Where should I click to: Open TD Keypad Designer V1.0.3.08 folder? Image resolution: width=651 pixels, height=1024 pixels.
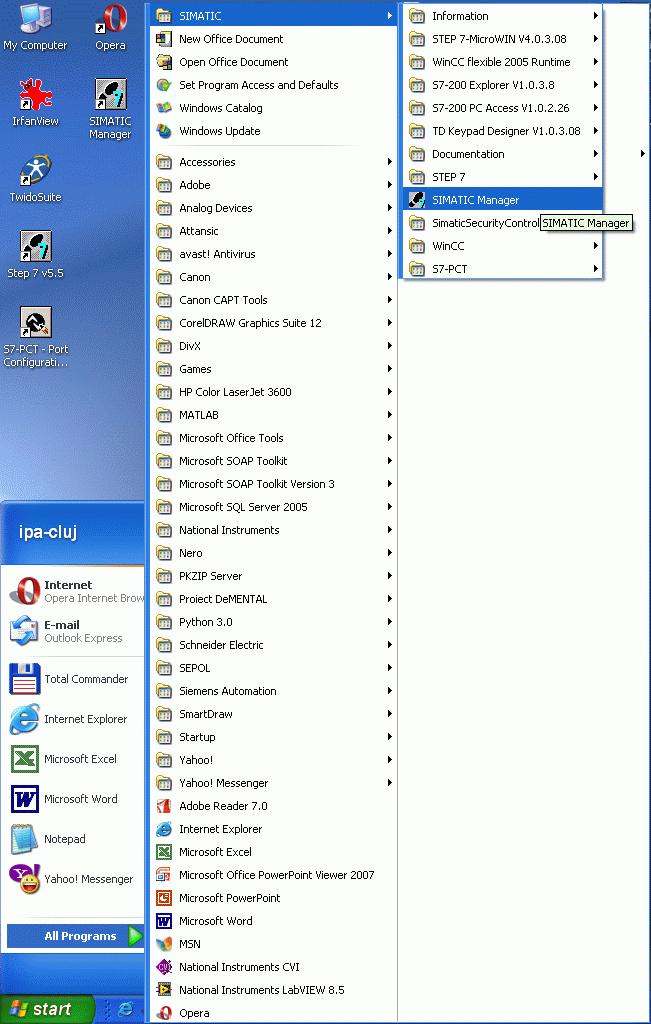[x=502, y=131]
